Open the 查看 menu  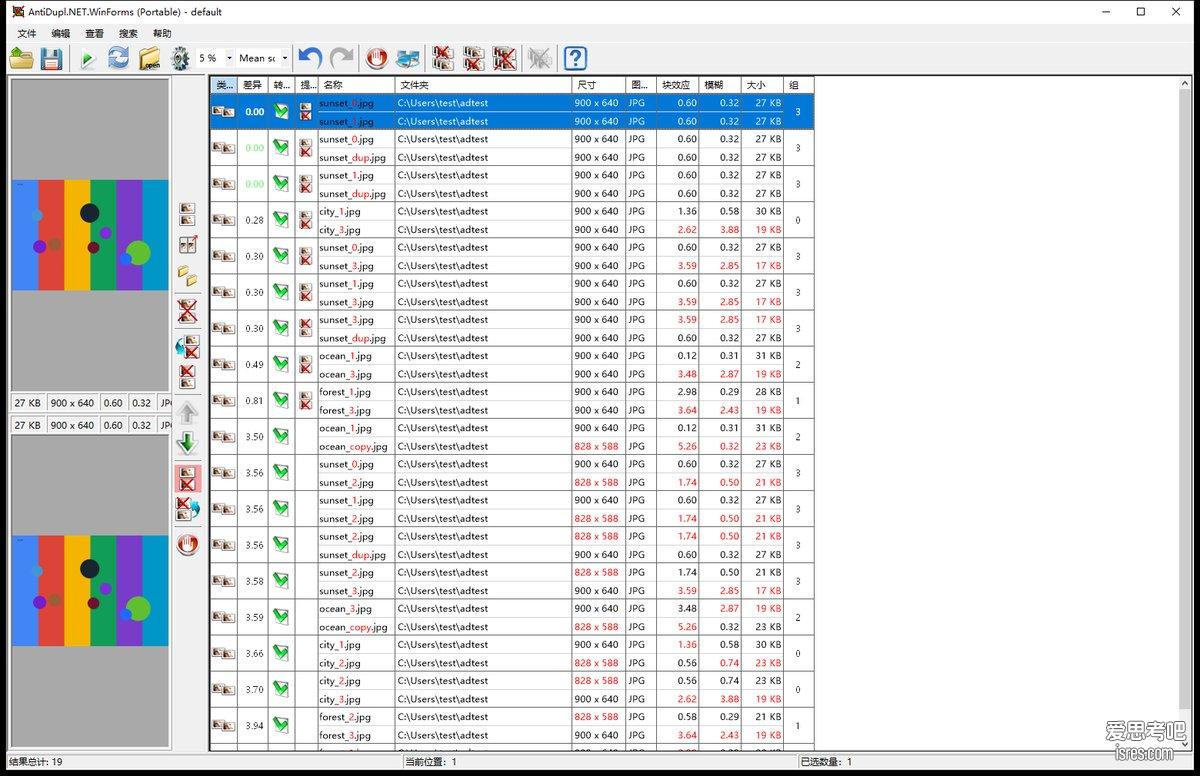[x=94, y=34]
